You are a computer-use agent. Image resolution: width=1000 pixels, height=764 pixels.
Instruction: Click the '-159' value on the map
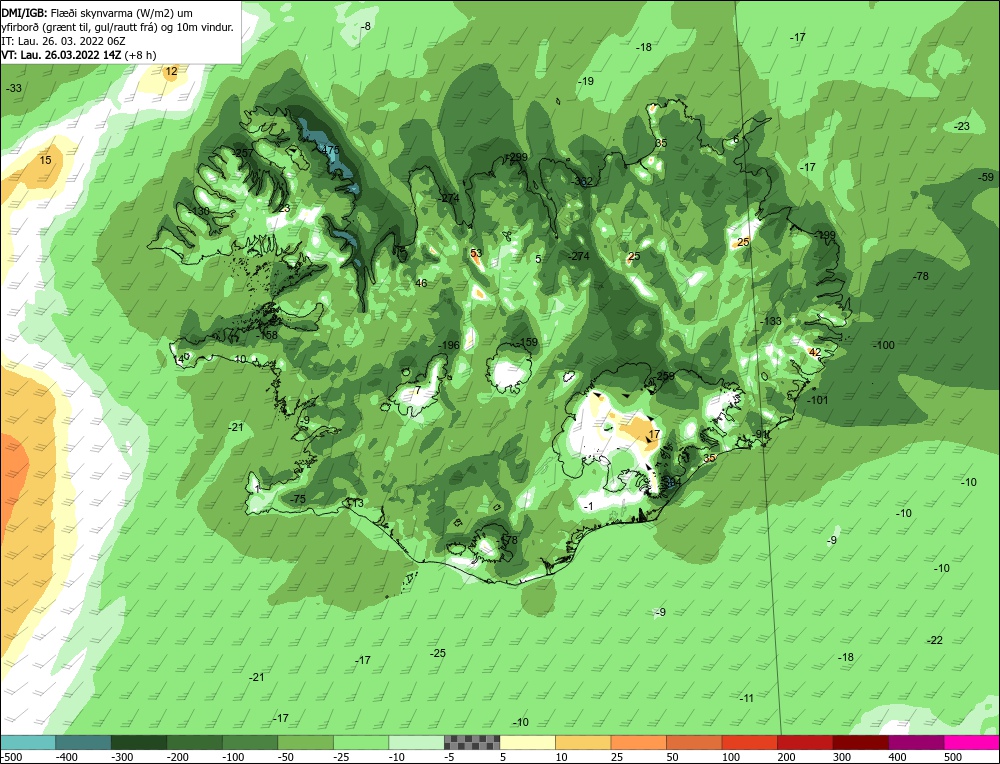point(527,342)
